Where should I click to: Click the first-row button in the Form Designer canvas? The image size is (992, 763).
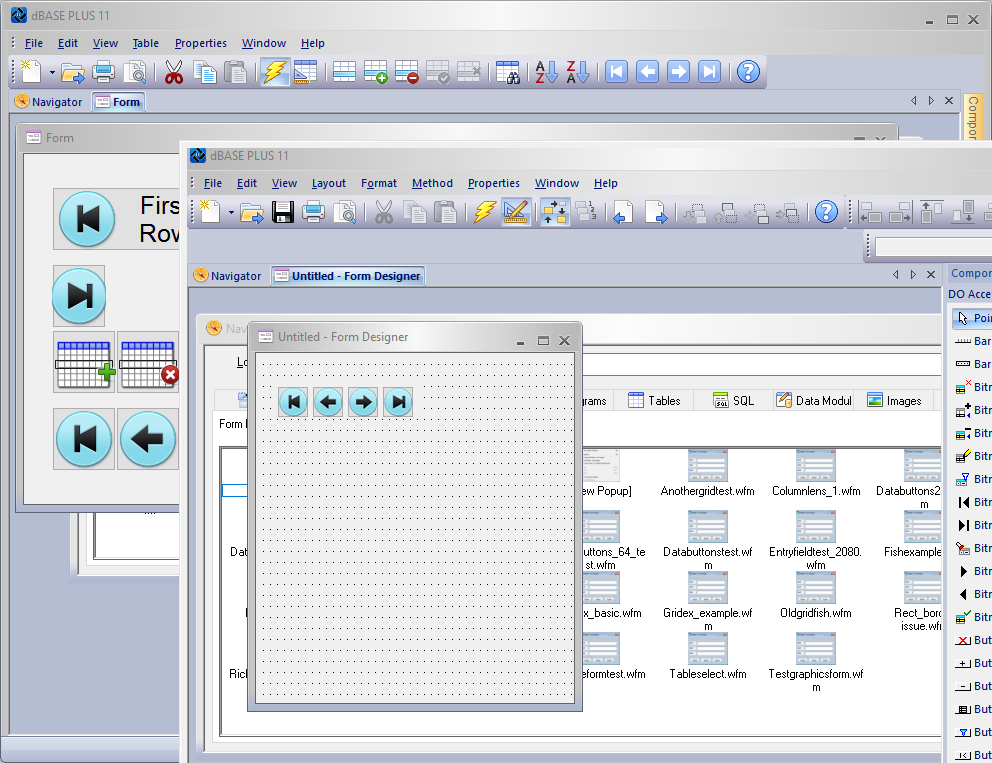pos(293,402)
